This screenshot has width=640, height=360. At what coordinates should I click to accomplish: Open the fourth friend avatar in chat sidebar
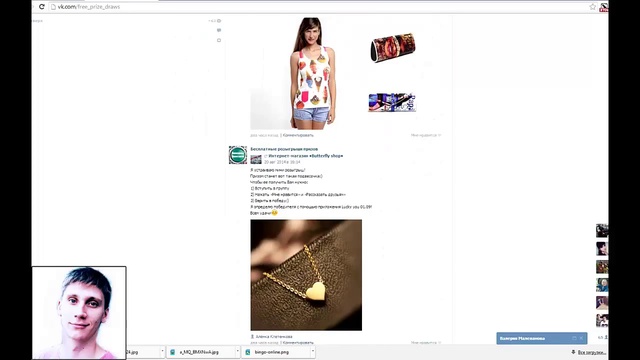[602, 285]
